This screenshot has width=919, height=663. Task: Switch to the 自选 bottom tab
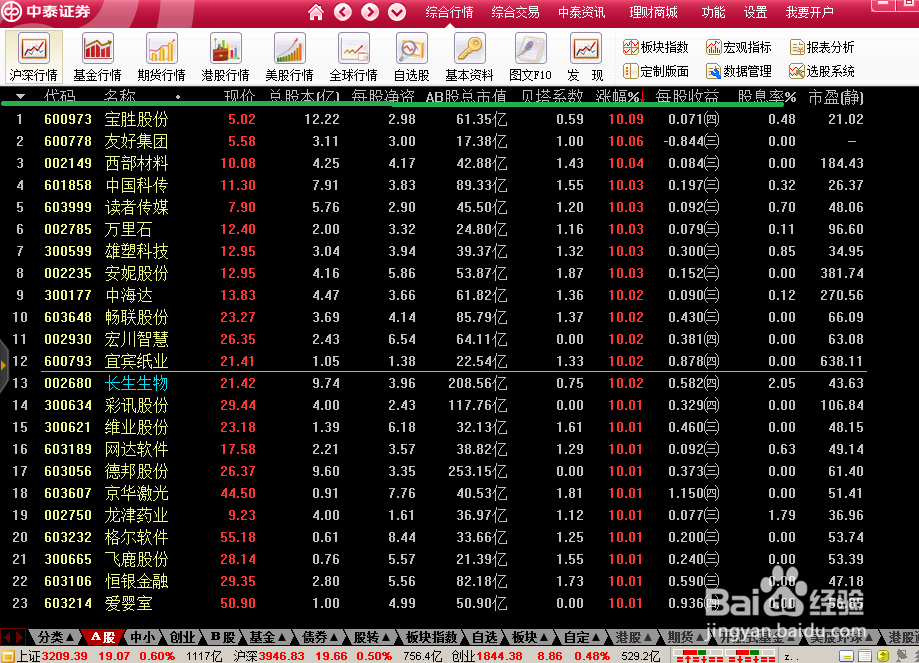(x=485, y=637)
